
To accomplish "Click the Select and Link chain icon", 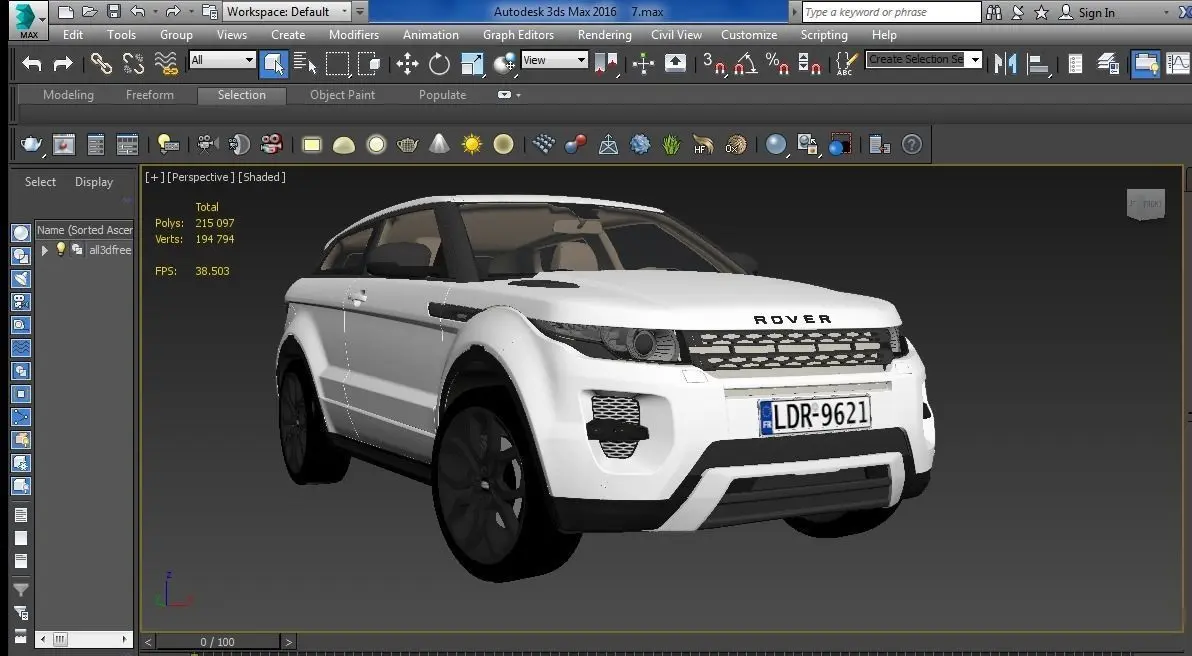I will (101, 63).
